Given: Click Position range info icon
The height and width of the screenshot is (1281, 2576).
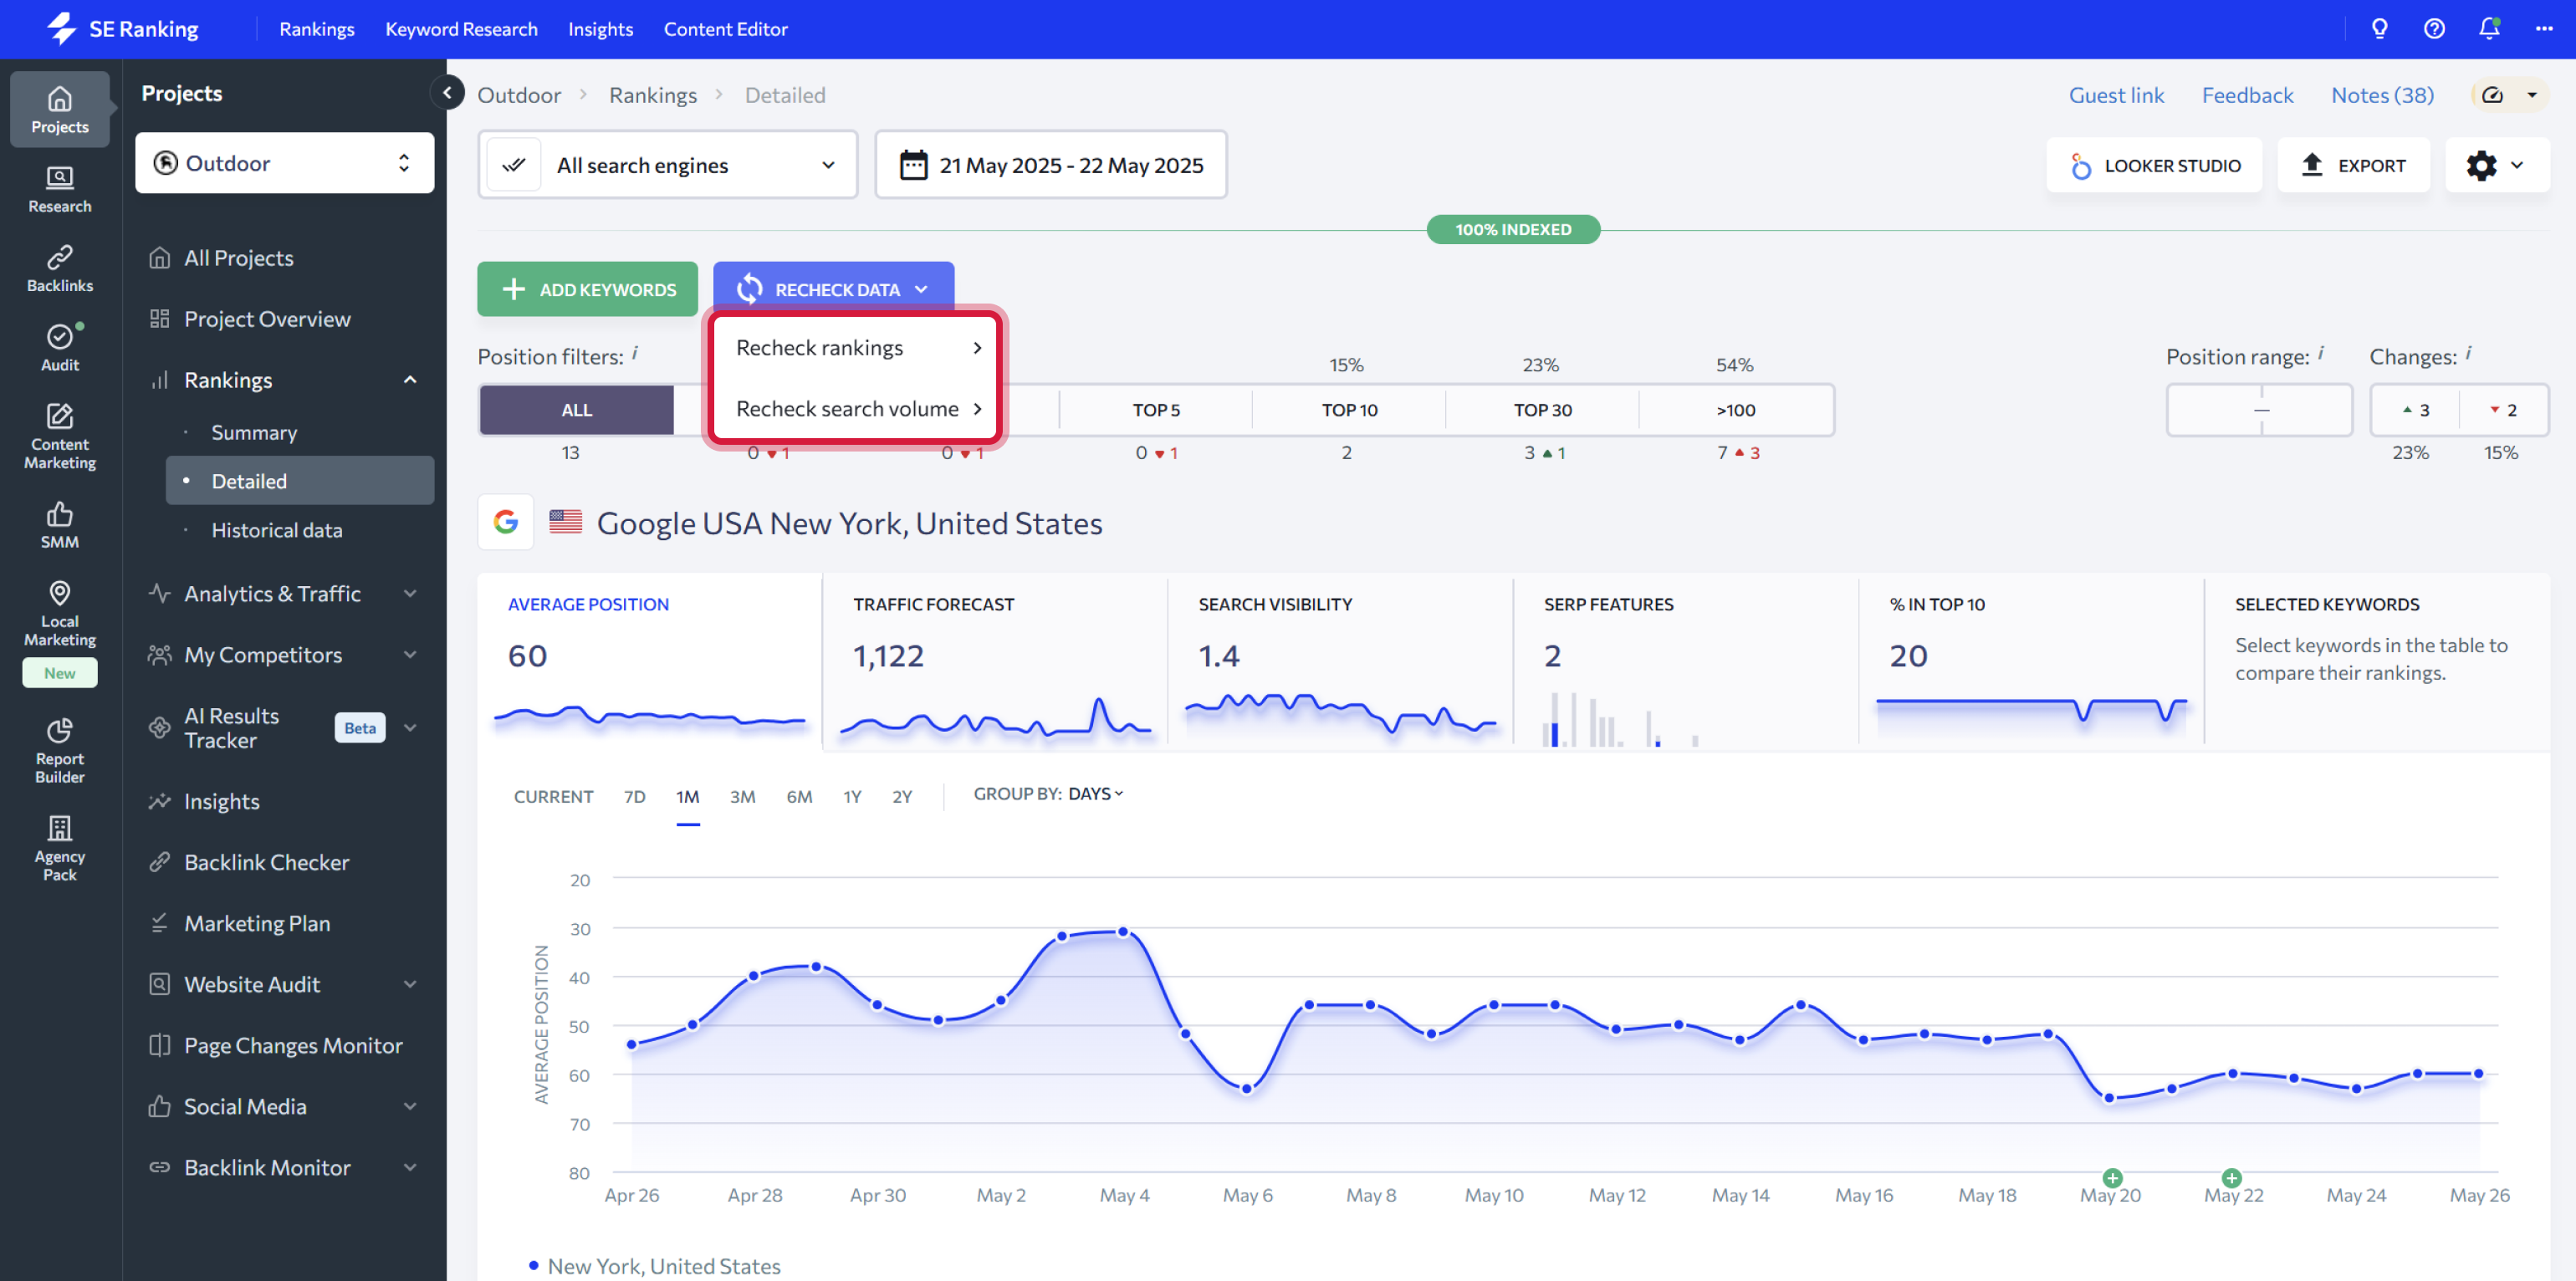Looking at the screenshot, I should (2321, 353).
